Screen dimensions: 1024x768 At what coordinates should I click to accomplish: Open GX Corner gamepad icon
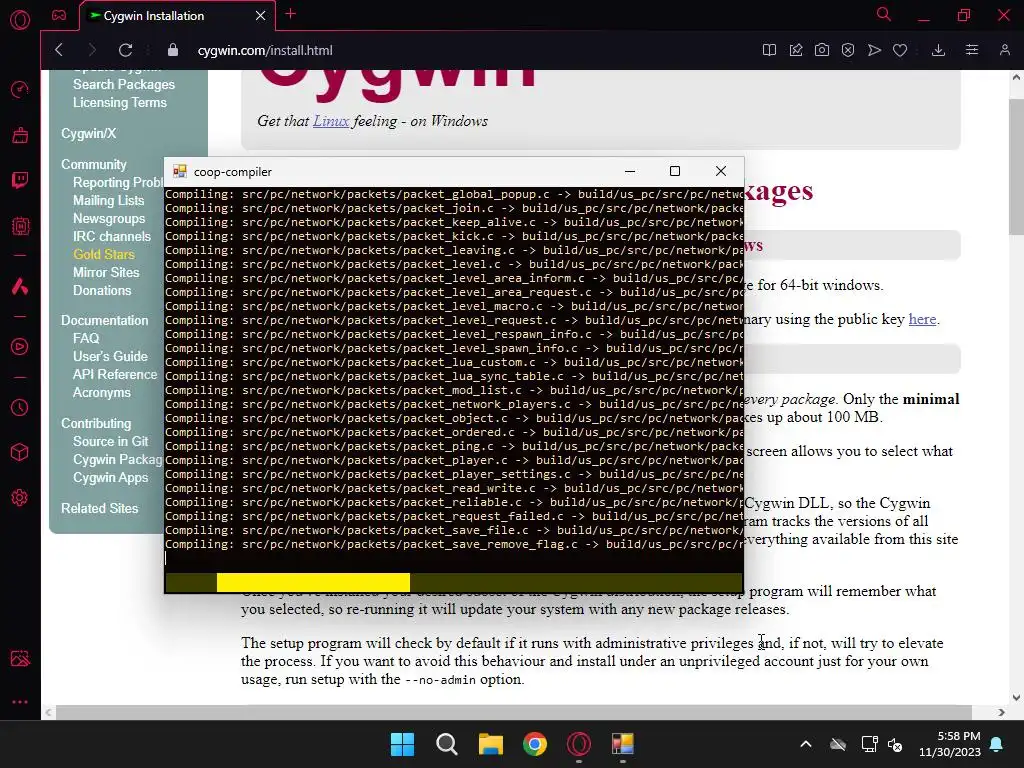(59, 15)
